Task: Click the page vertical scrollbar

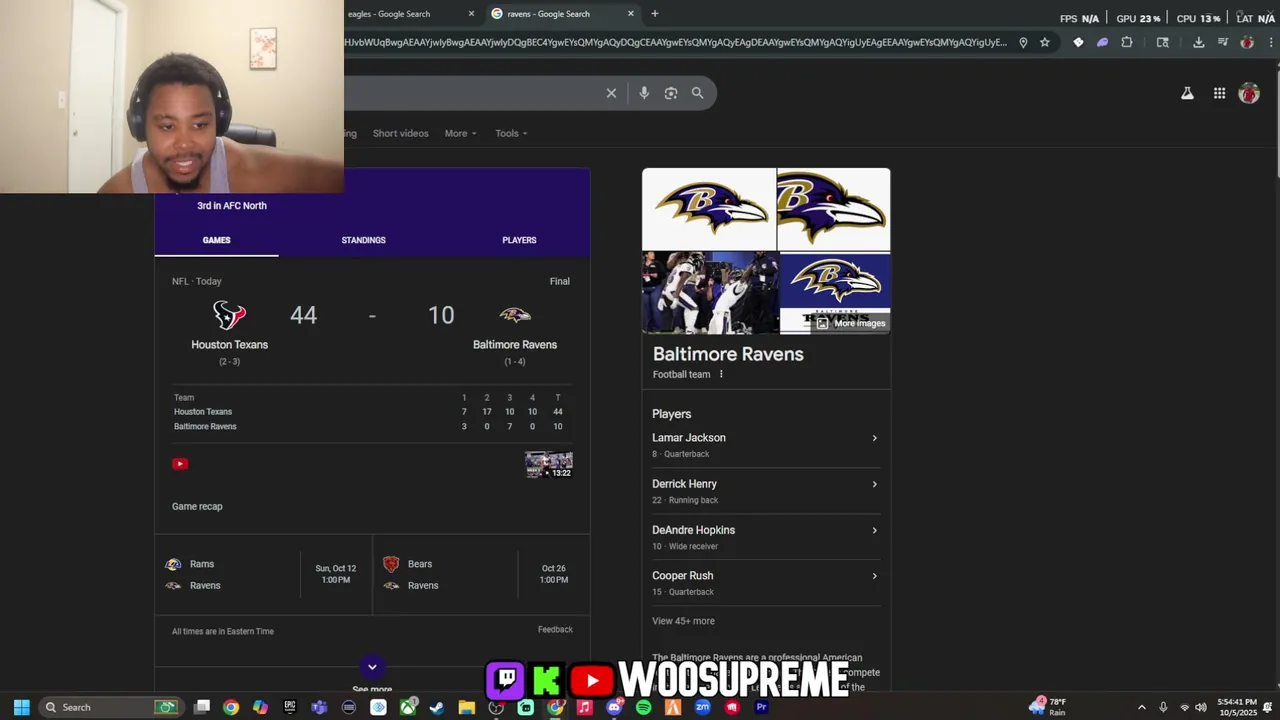Action: [1275, 120]
